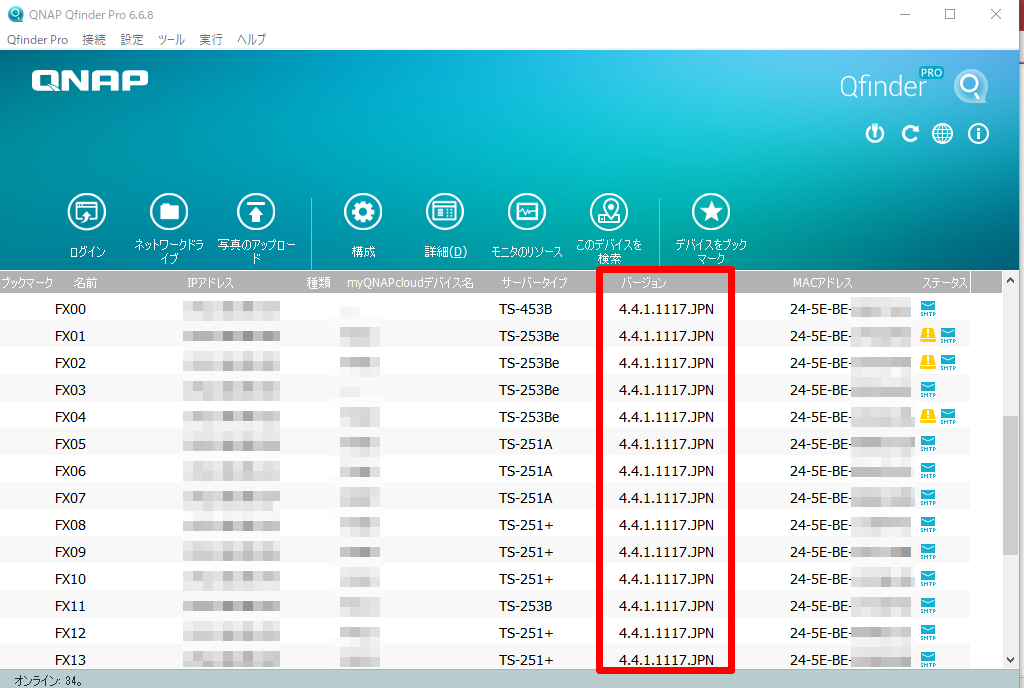1024x688 pixels.
Task: Sort by the 種類 column header
Action: pyautogui.click(x=319, y=283)
